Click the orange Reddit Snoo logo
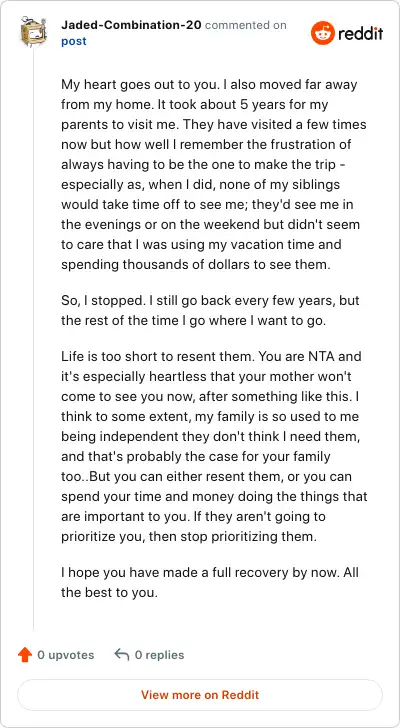This screenshot has width=400, height=728. pyautogui.click(x=323, y=33)
